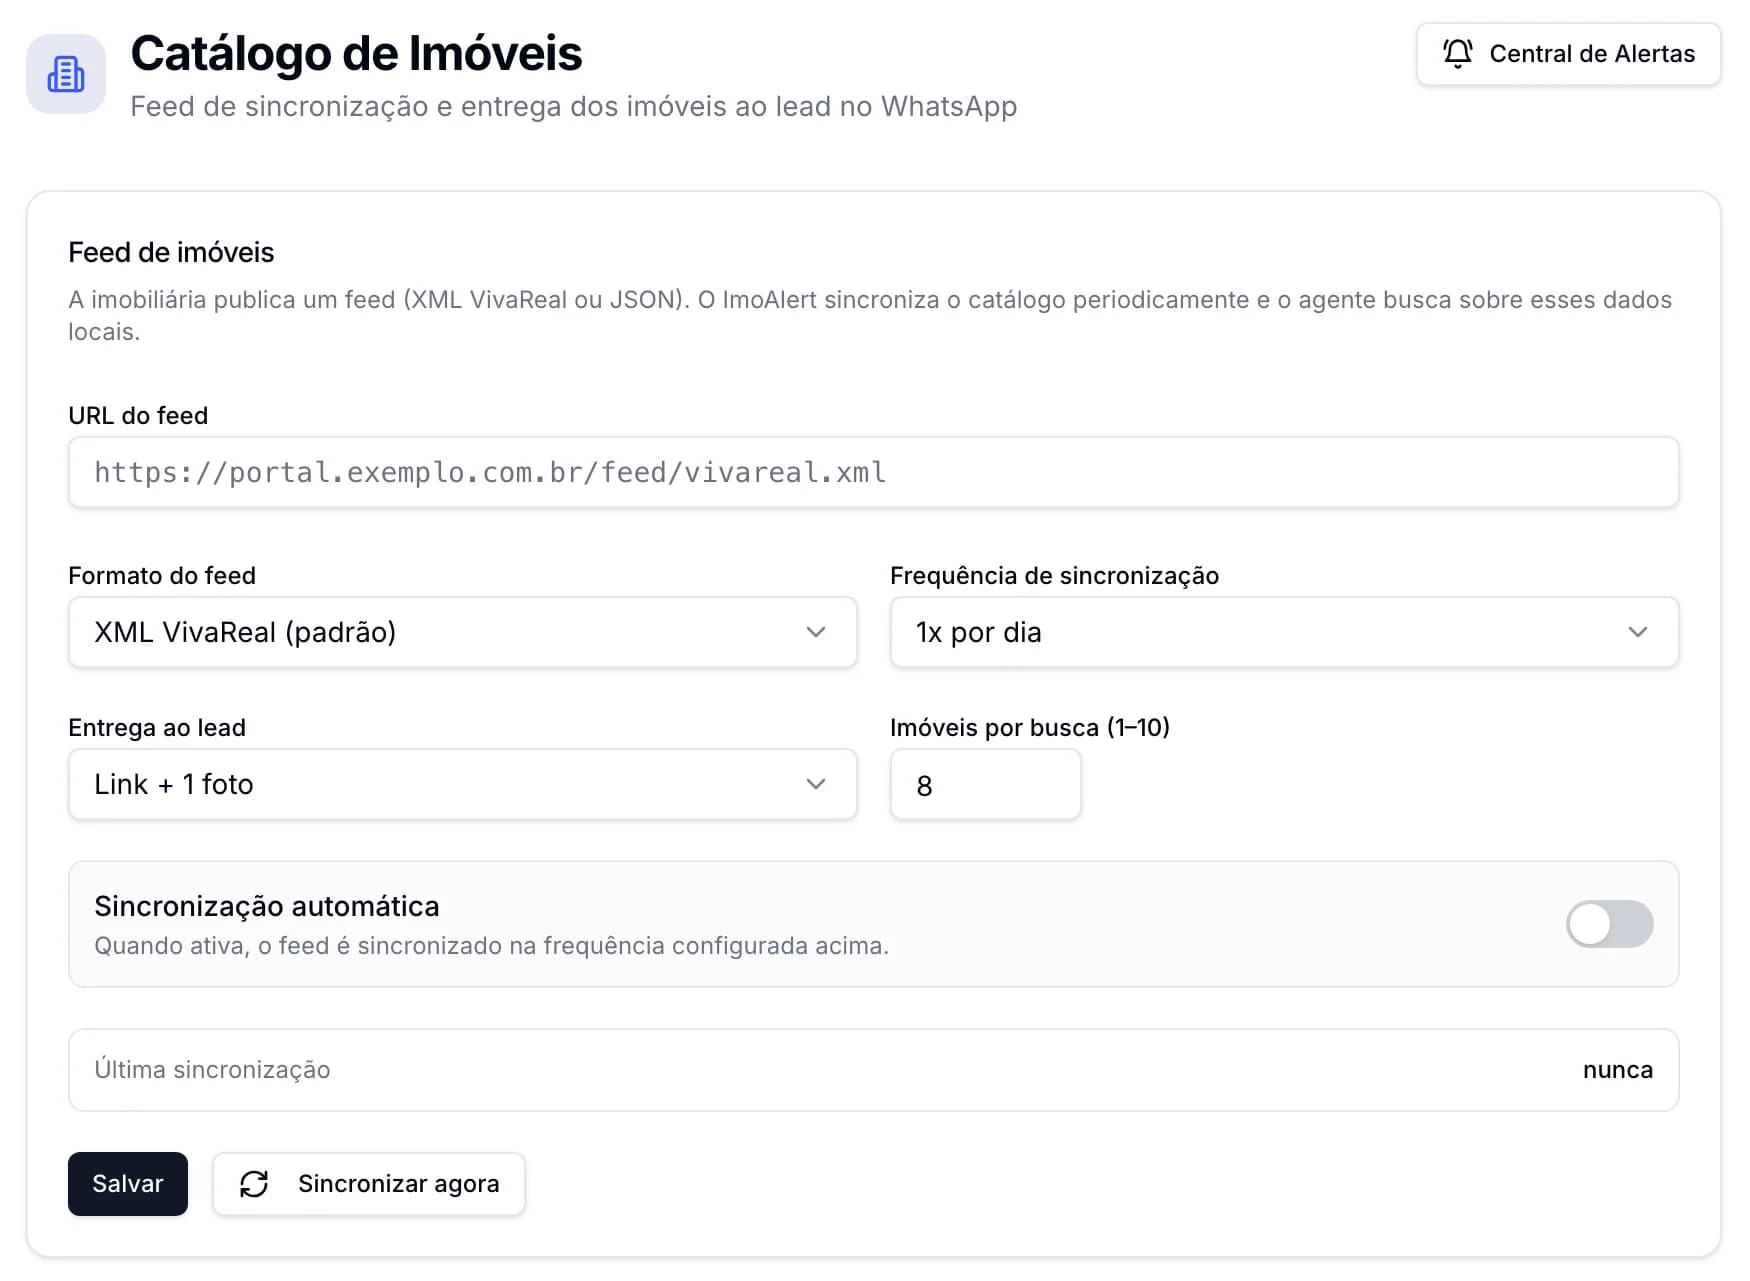Click the bell icon in Central de Alertas

[1457, 53]
